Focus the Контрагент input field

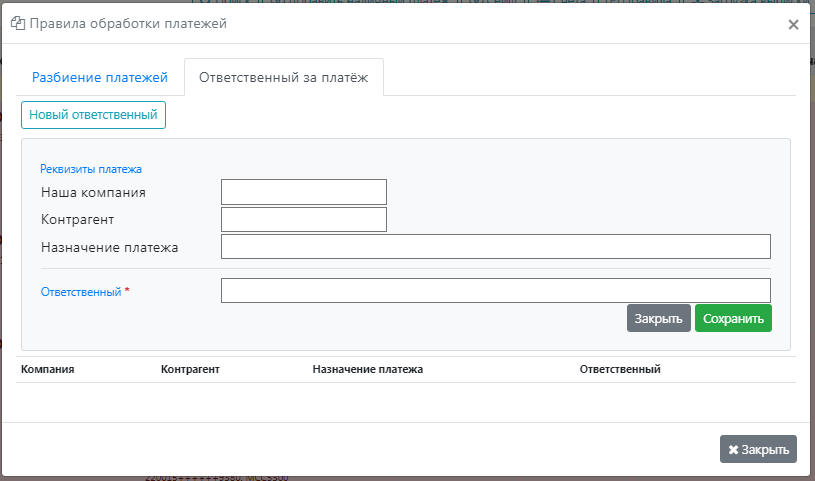coord(304,219)
